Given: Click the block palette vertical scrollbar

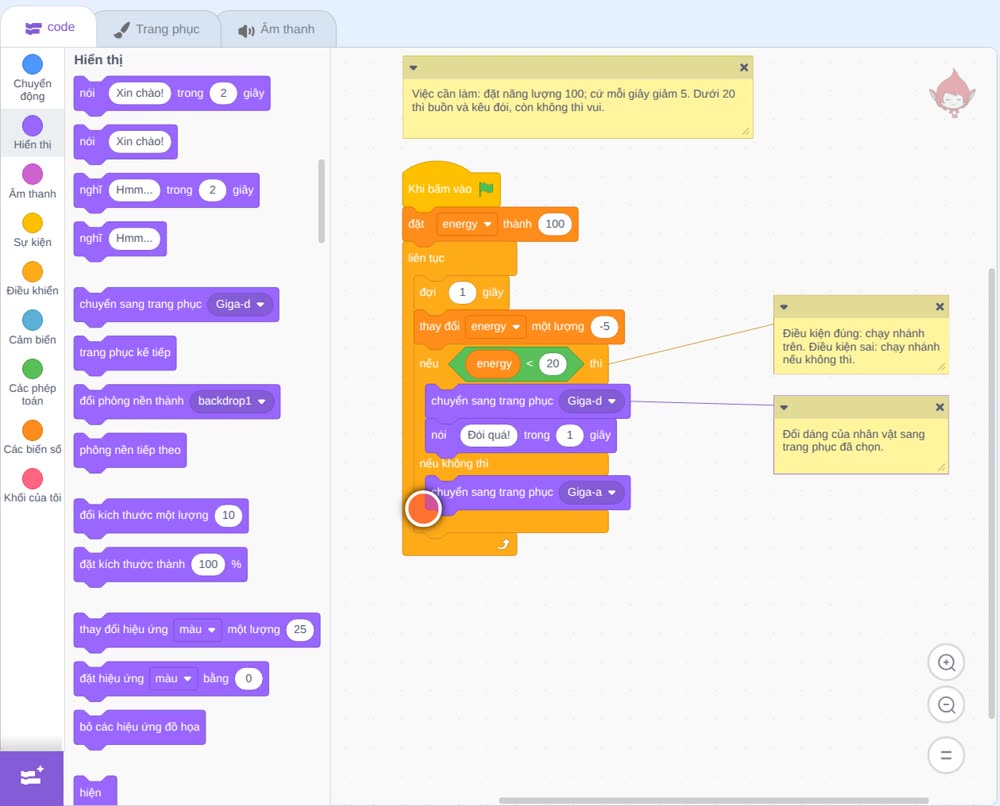Looking at the screenshot, I should tap(321, 201).
